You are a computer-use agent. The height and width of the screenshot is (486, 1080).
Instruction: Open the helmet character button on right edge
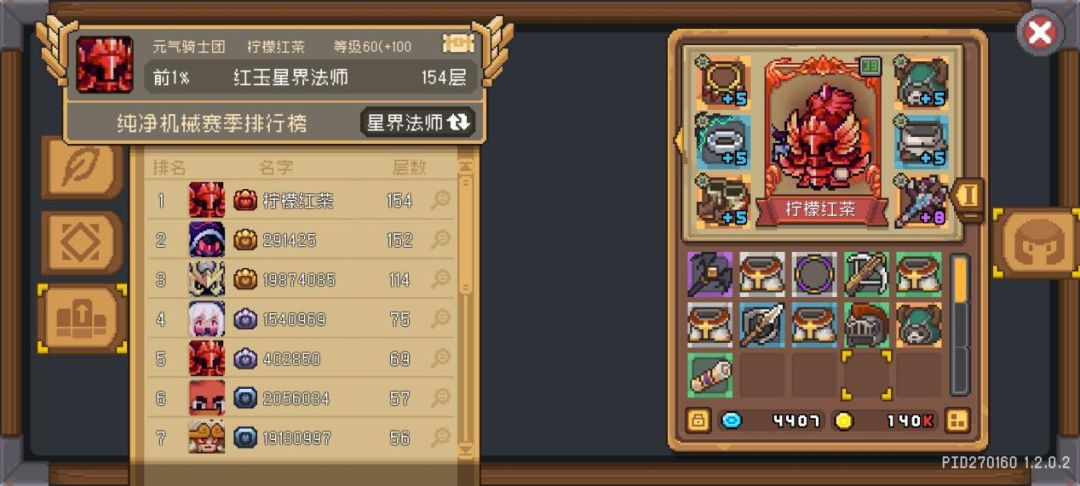(x=1037, y=243)
